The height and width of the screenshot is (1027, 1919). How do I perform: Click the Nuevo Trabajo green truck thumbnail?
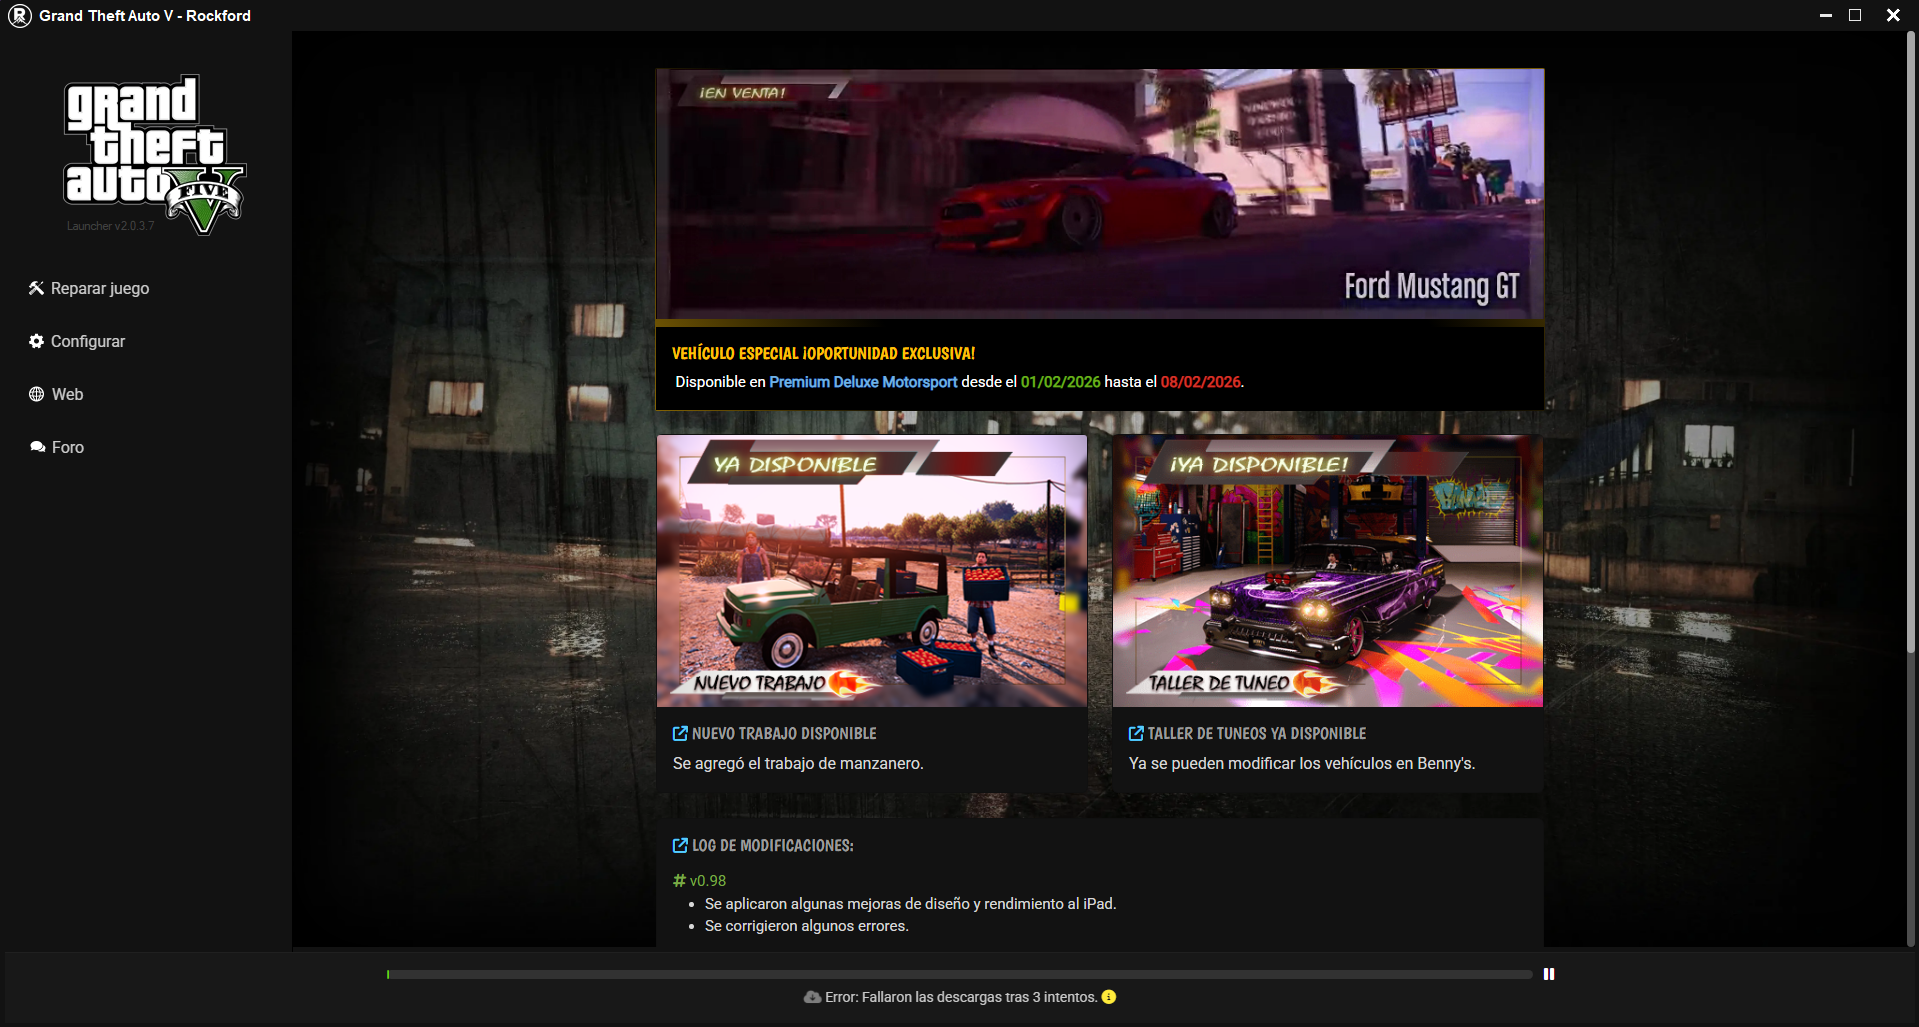tap(871, 571)
